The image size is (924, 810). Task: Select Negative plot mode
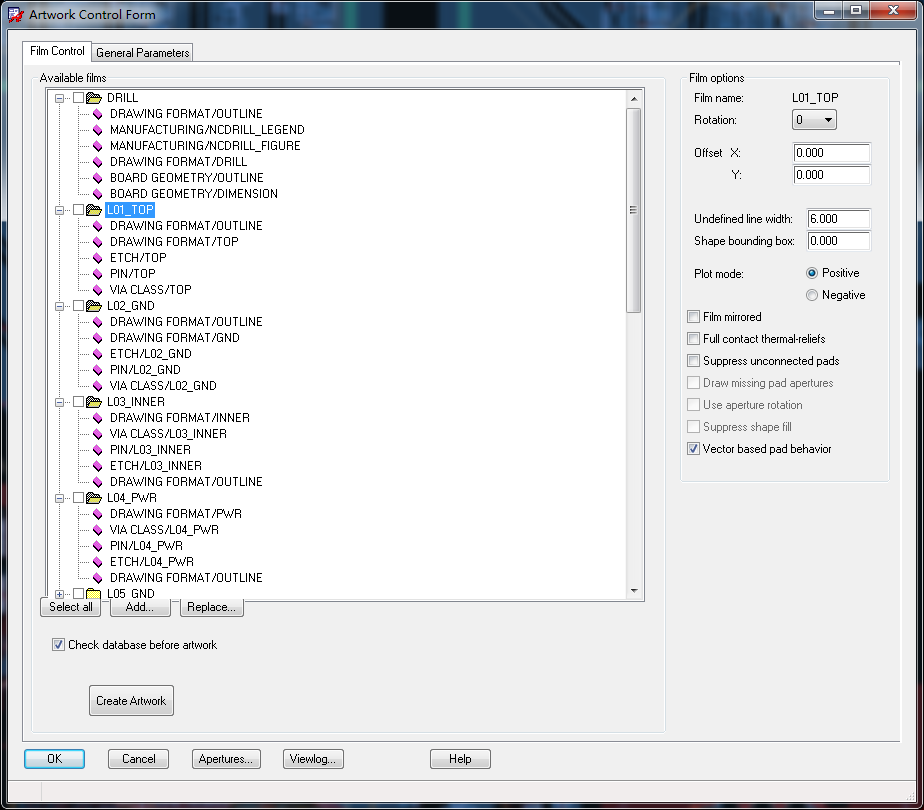point(812,295)
